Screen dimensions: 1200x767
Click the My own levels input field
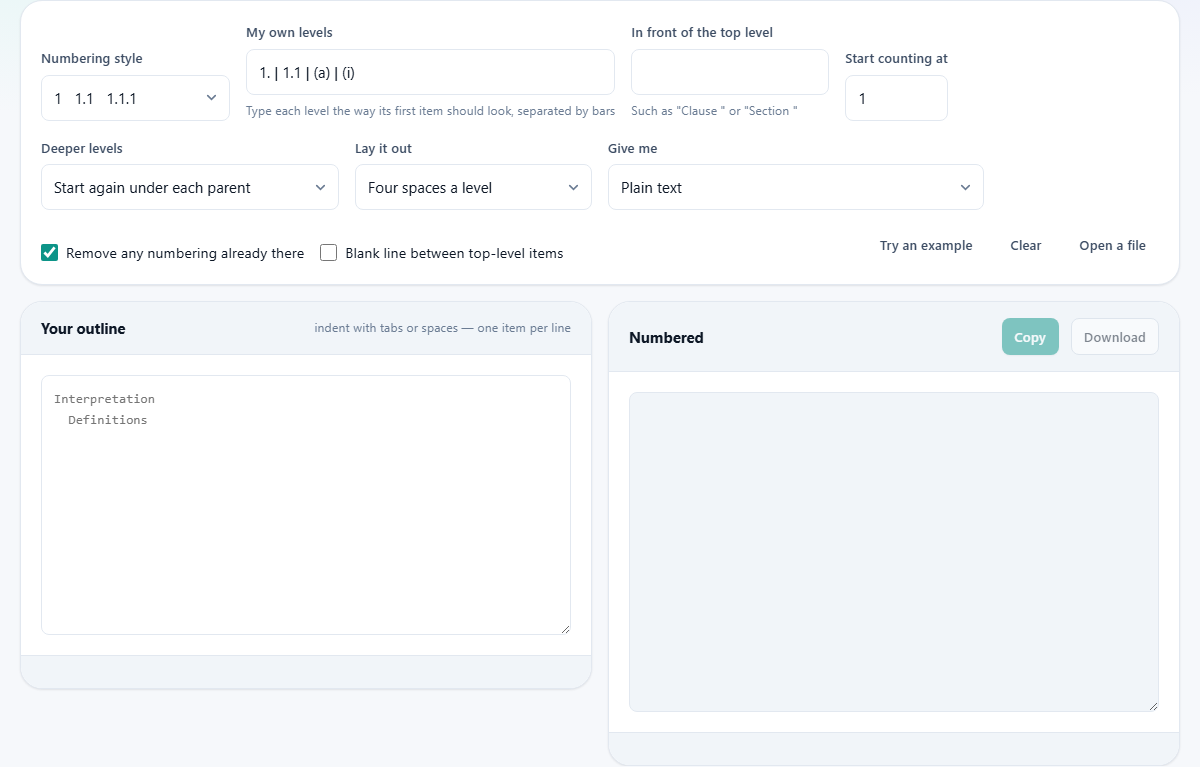[x=430, y=72]
